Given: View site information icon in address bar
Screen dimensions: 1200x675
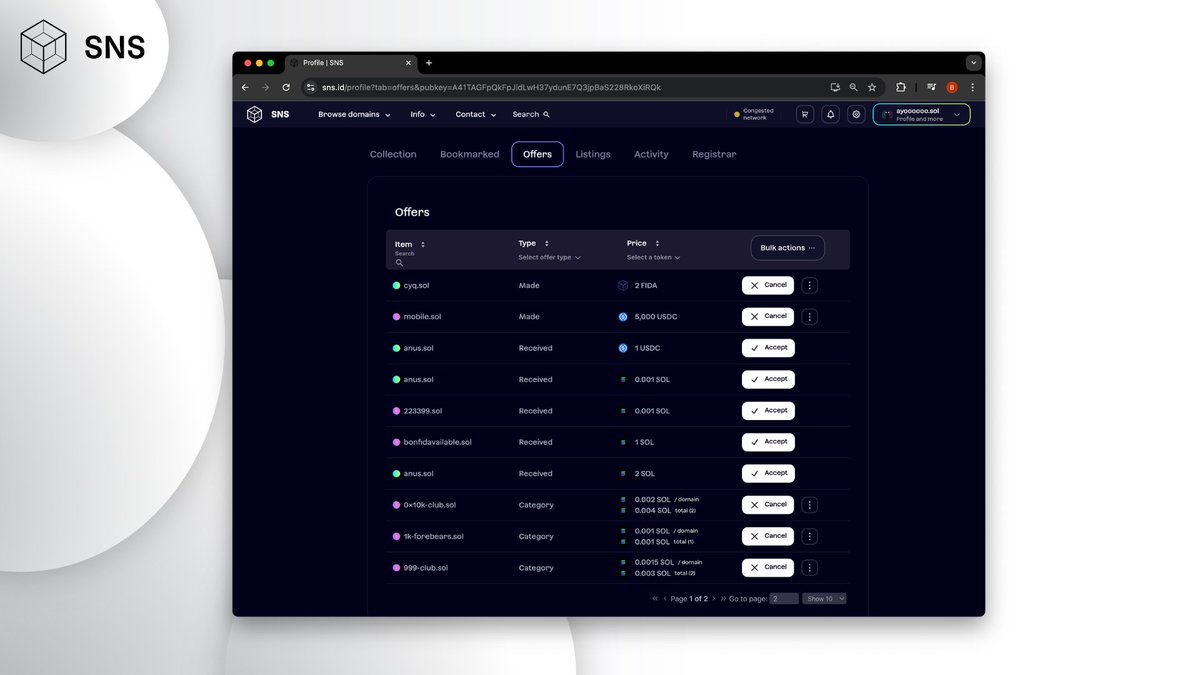Looking at the screenshot, I should (311, 87).
